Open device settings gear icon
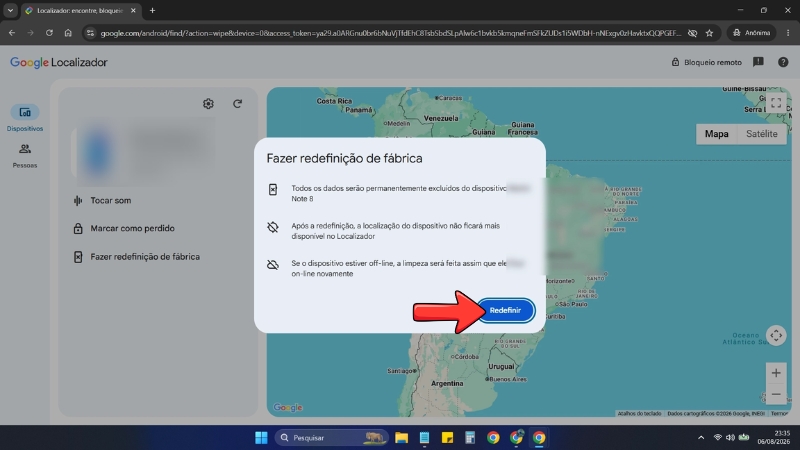This screenshot has width=800, height=450. click(208, 104)
